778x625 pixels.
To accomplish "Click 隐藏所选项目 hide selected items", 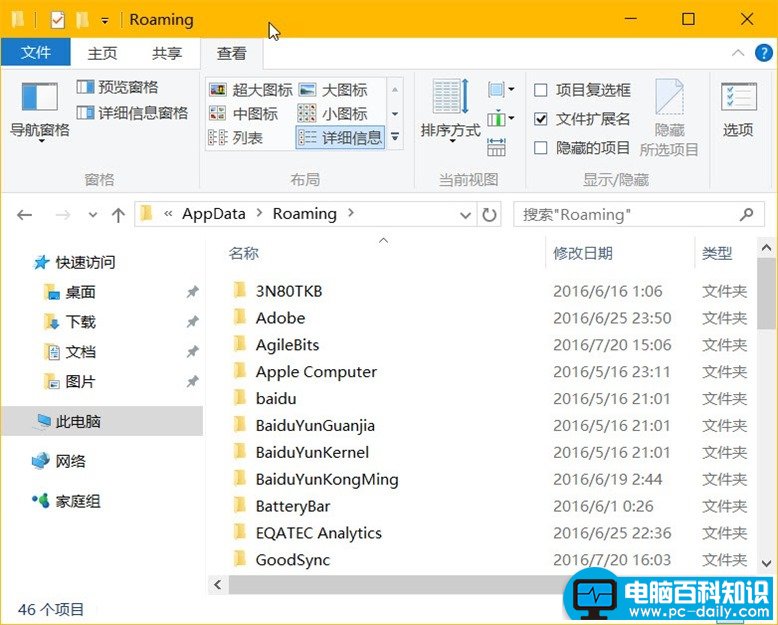I will click(669, 118).
